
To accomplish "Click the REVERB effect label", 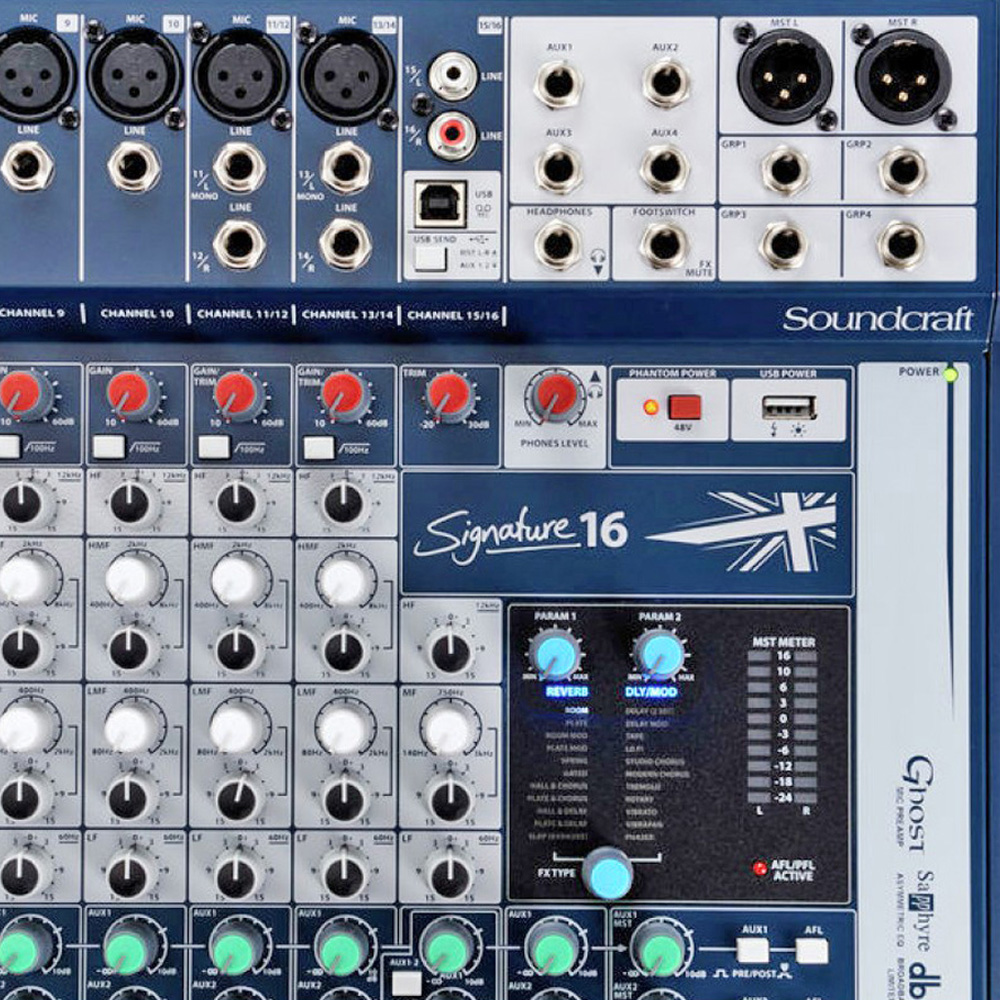I will [x=566, y=692].
